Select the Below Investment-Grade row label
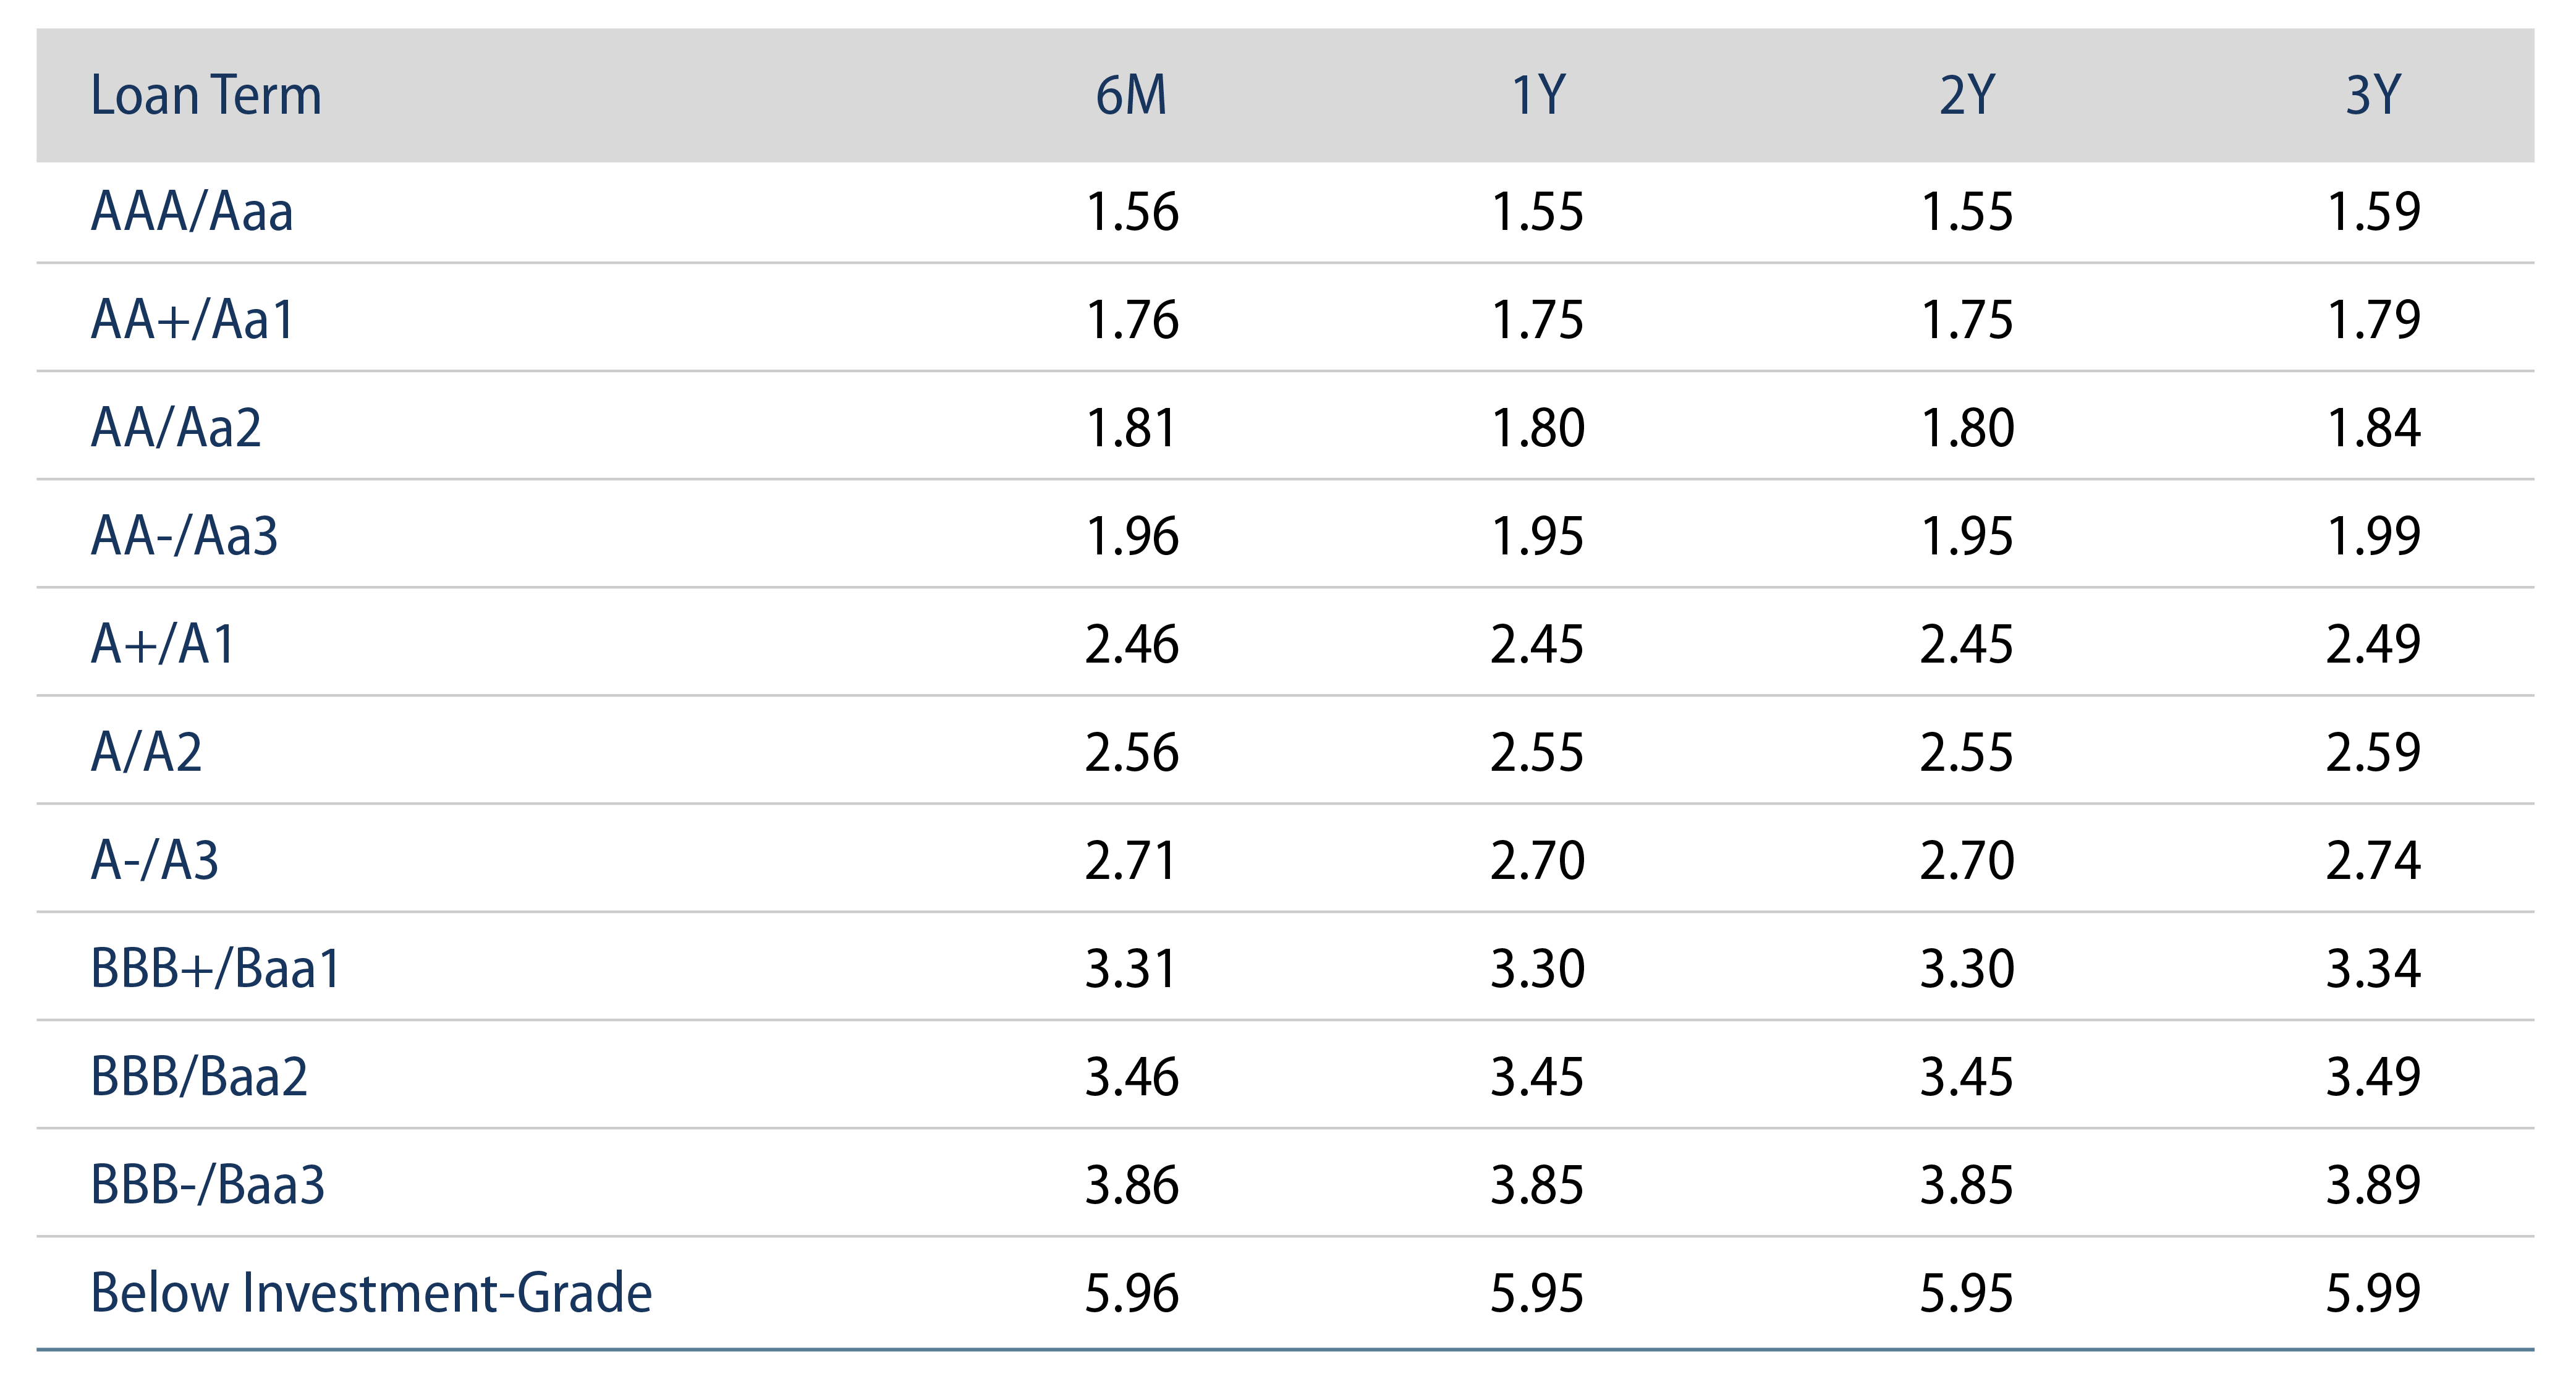 (x=371, y=1293)
